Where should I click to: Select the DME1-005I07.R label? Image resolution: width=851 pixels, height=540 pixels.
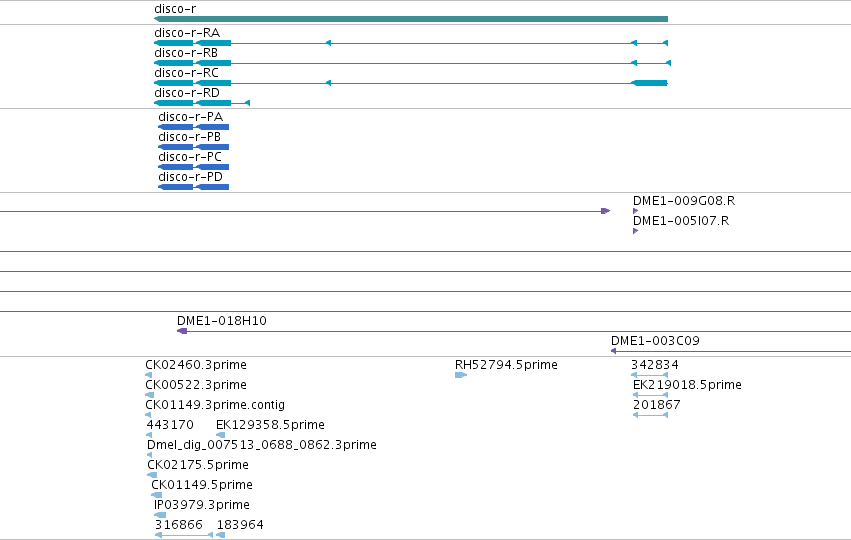tap(681, 221)
